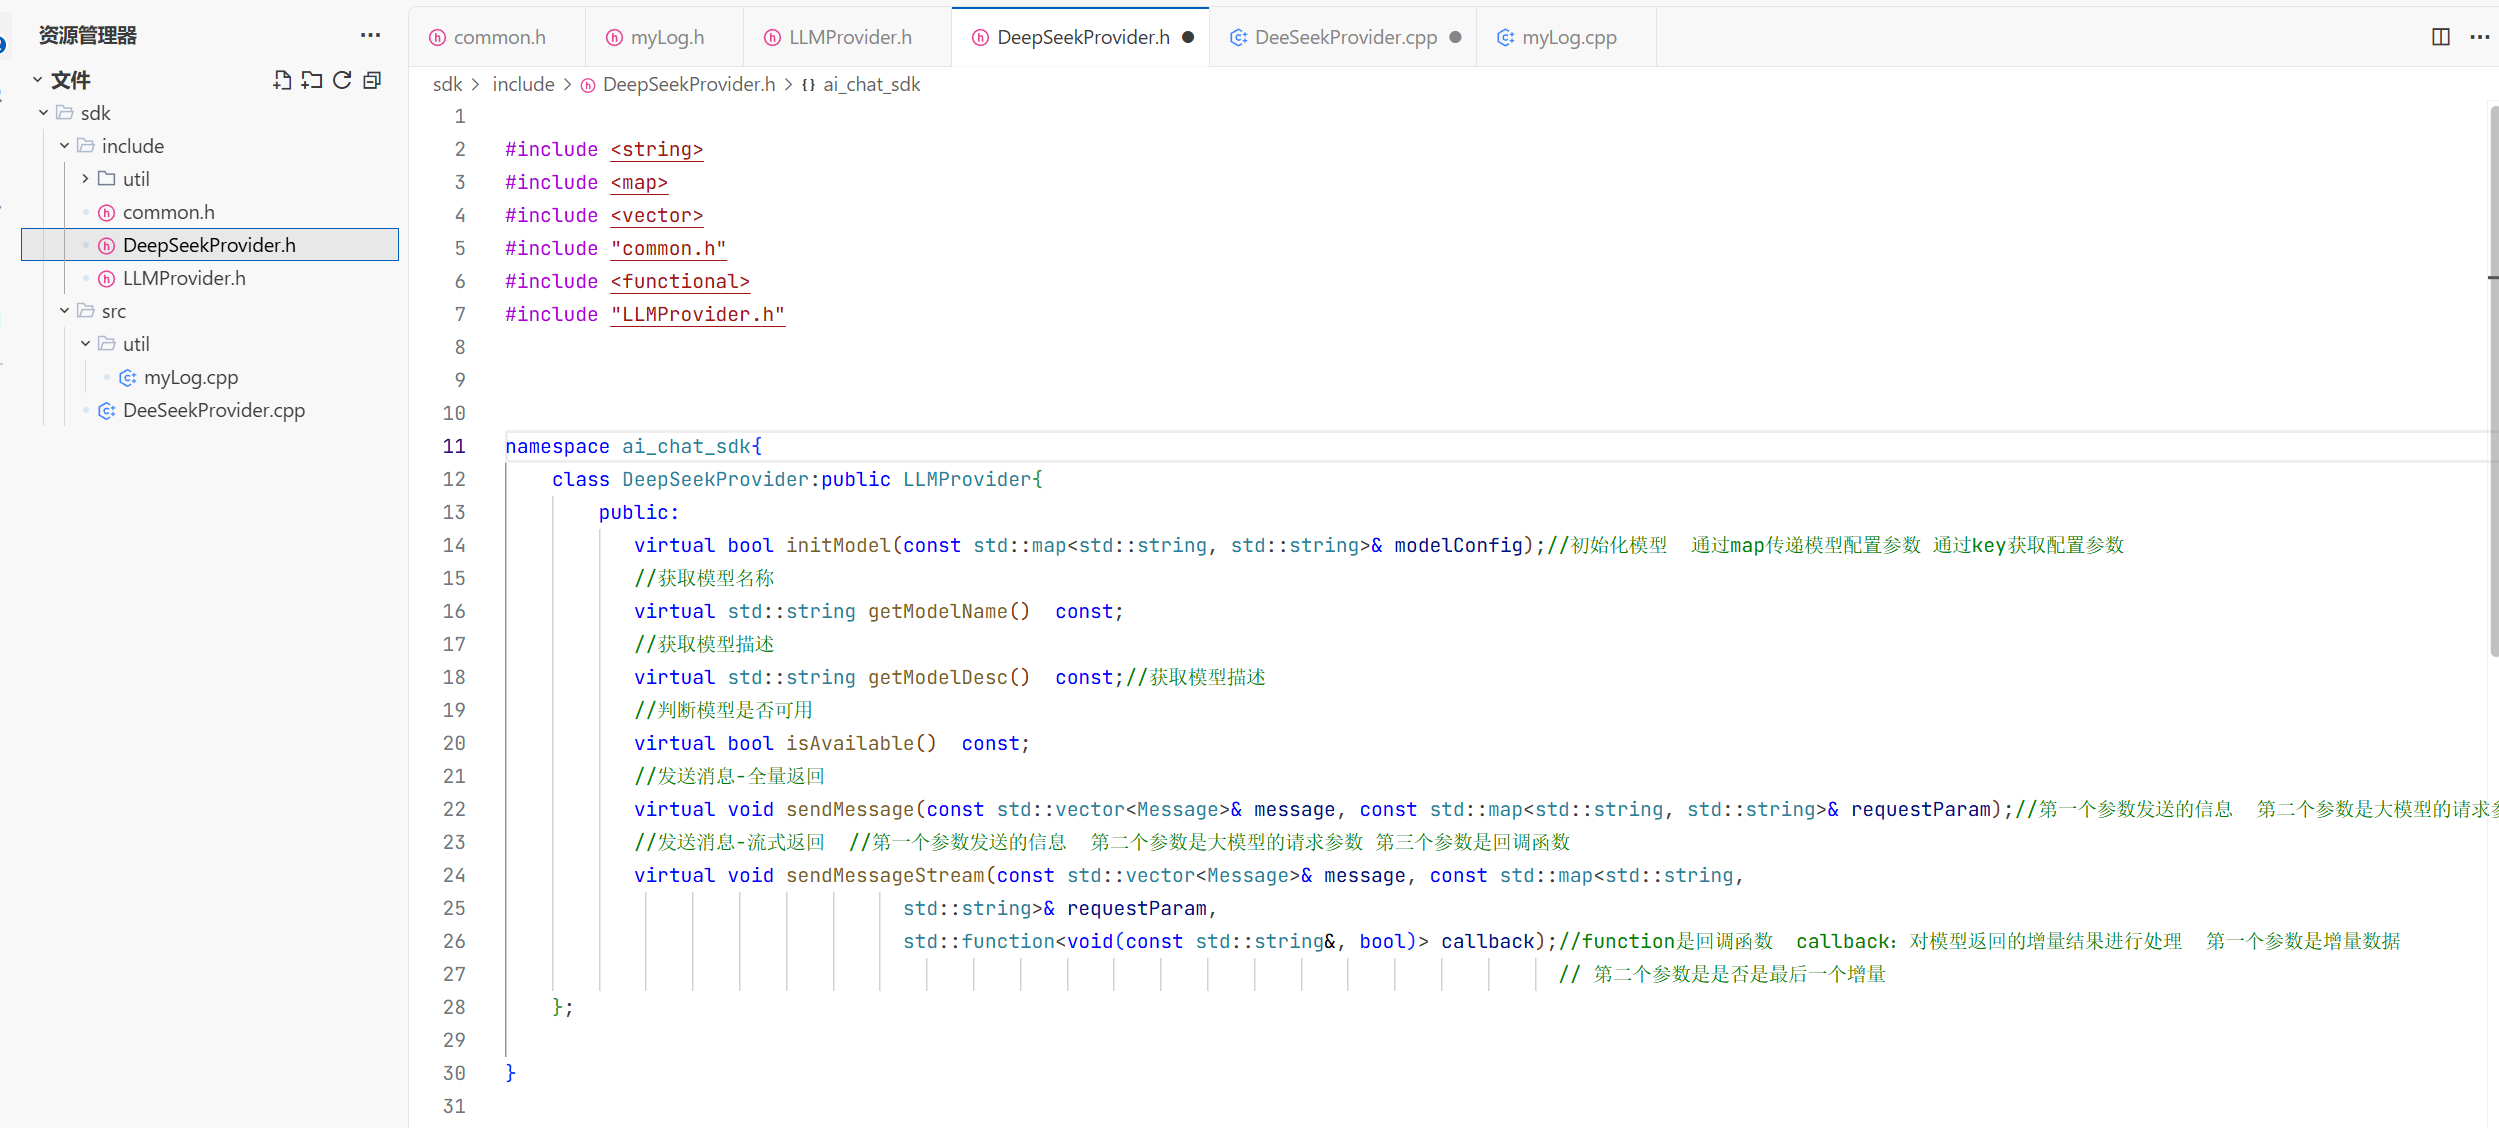Collapse all folders in explorer
Image resolution: width=2499 pixels, height=1128 pixels.
click(x=372, y=80)
